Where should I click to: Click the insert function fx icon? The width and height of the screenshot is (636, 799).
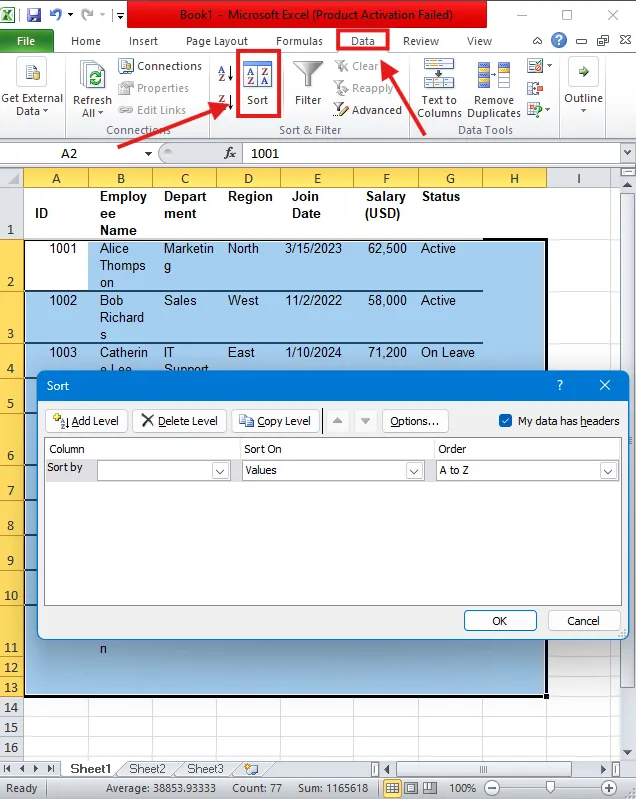point(230,153)
